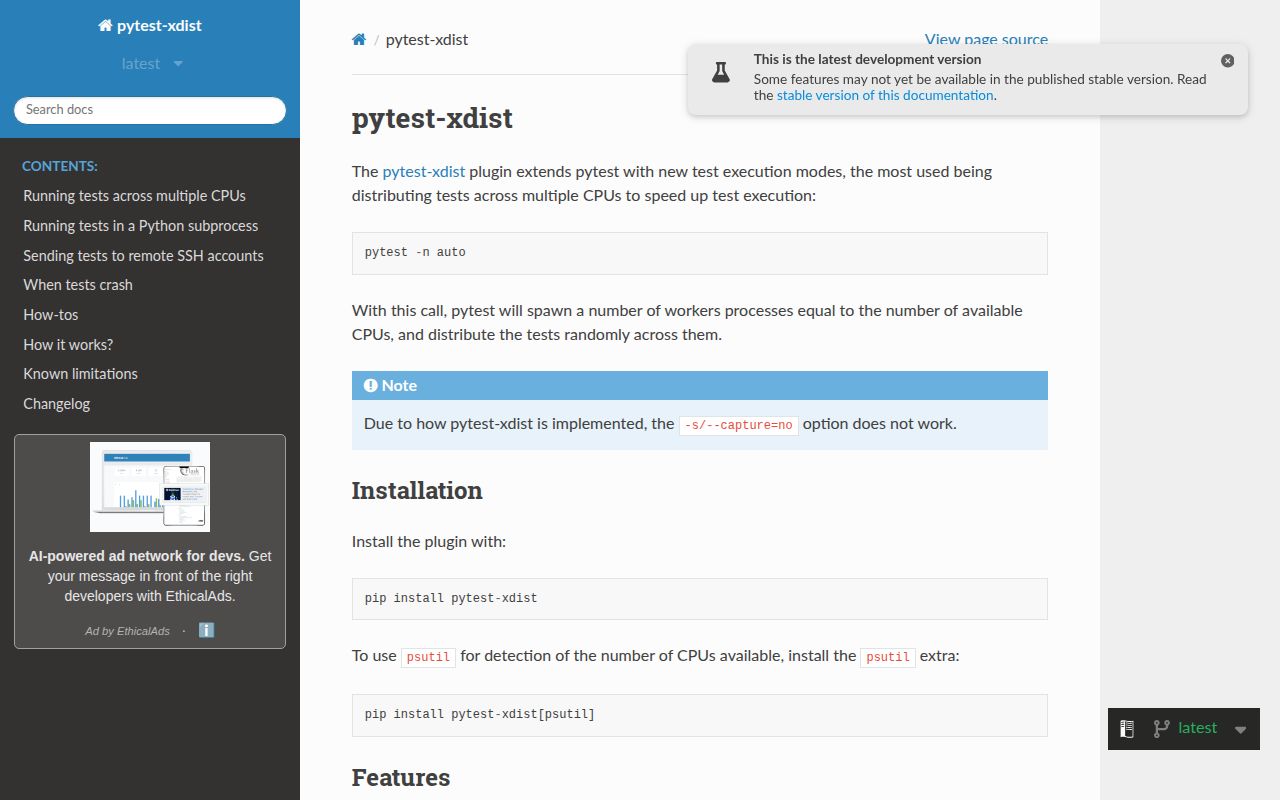
Task: Click the EthicalAds advertisement image
Action: click(150, 487)
